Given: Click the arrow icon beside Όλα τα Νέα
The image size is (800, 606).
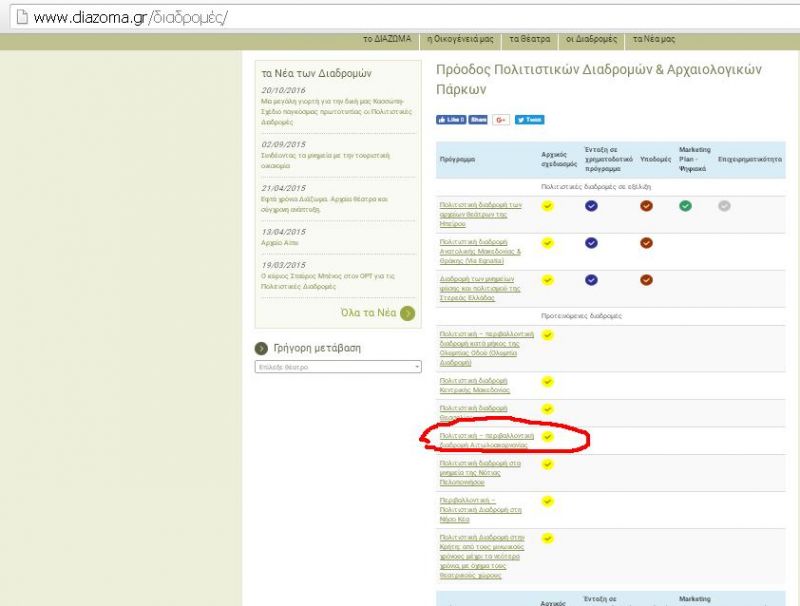Looking at the screenshot, I should pyautogui.click(x=407, y=313).
